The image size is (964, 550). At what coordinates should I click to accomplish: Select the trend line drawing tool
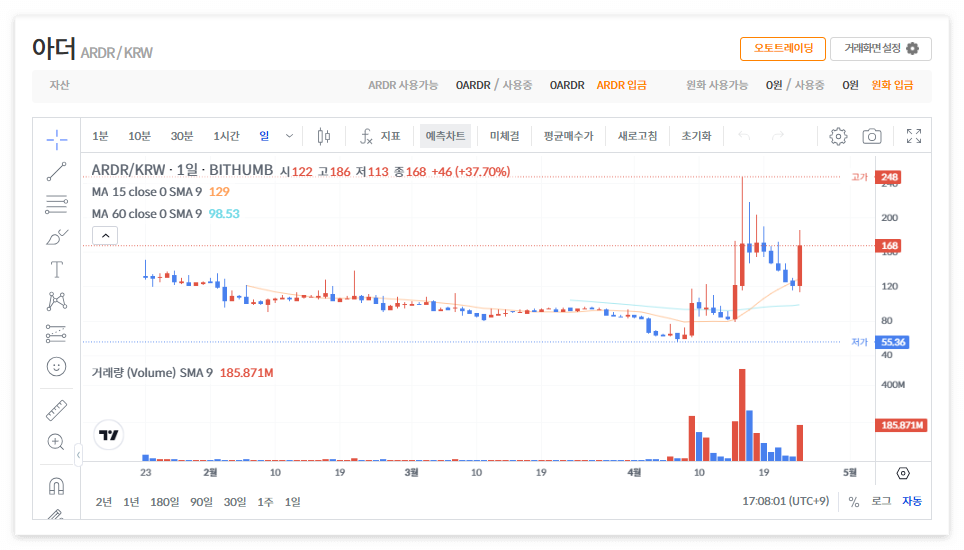point(57,171)
